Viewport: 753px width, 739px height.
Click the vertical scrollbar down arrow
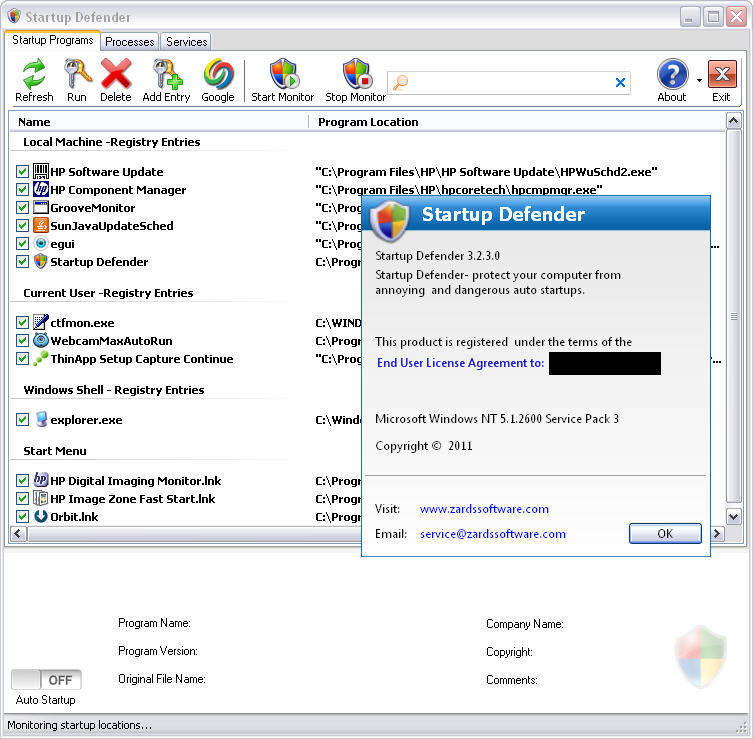pyautogui.click(x=733, y=517)
